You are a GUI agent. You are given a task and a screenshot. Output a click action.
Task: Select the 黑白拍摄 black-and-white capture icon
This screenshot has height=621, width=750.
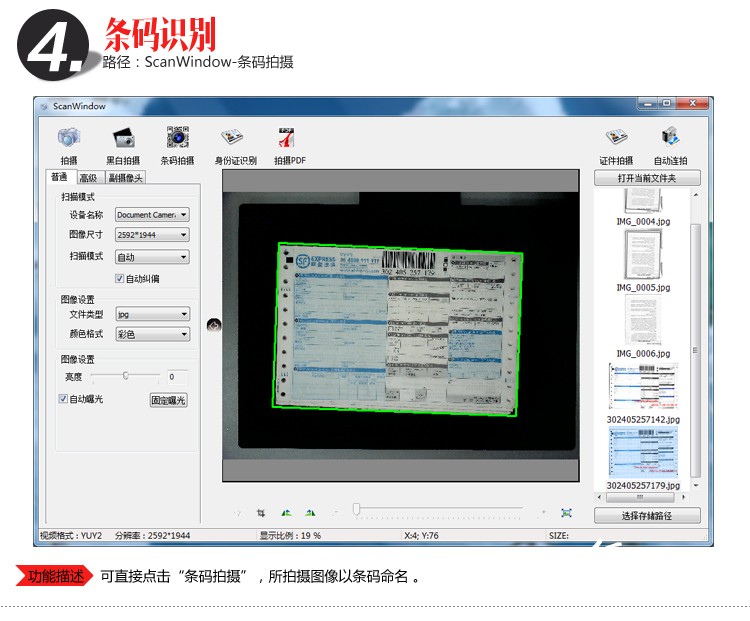click(123, 139)
